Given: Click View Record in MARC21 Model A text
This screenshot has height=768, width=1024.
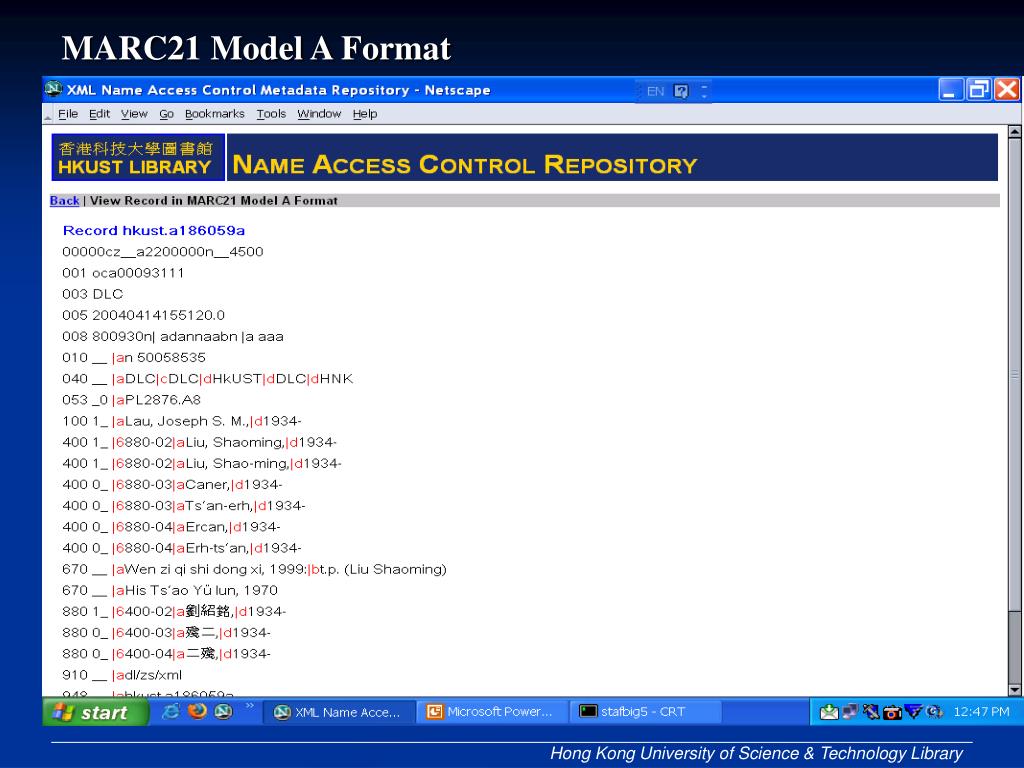Looking at the screenshot, I should 214,200.
